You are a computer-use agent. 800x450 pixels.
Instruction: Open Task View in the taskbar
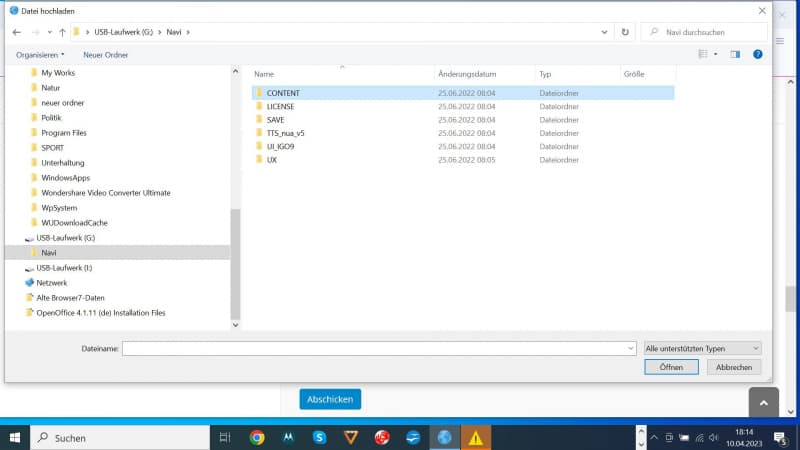tap(225, 438)
